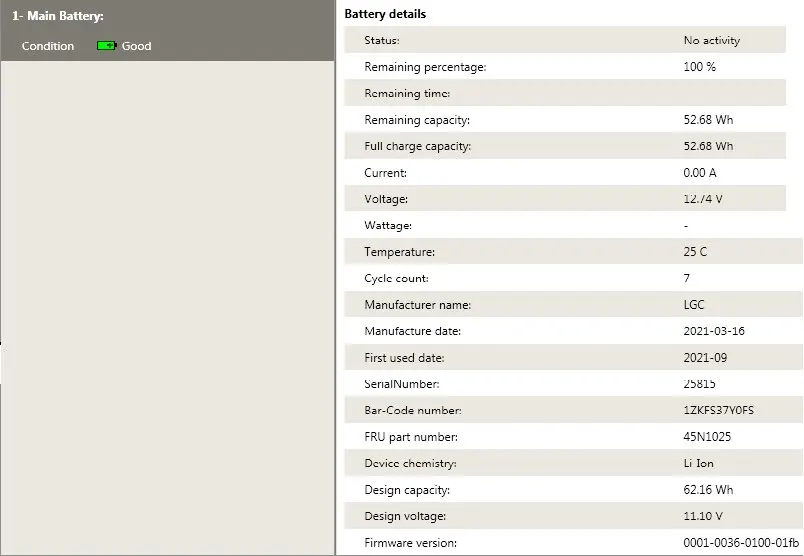Screen dimensions: 804x556
Task: Select the 'FRU part number:' label
Action: (411, 438)
